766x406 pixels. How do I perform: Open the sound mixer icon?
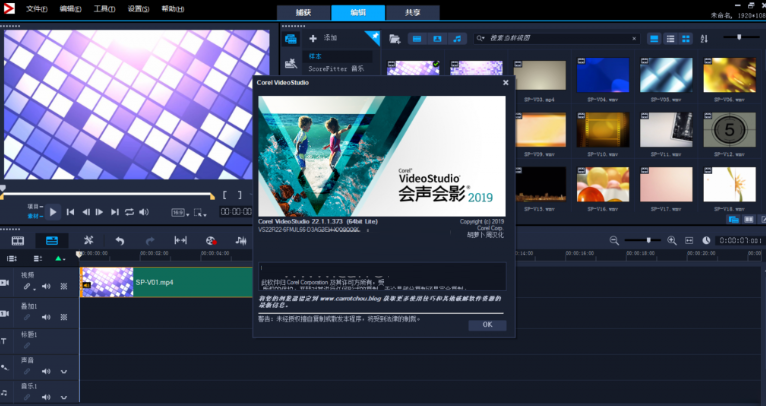241,240
